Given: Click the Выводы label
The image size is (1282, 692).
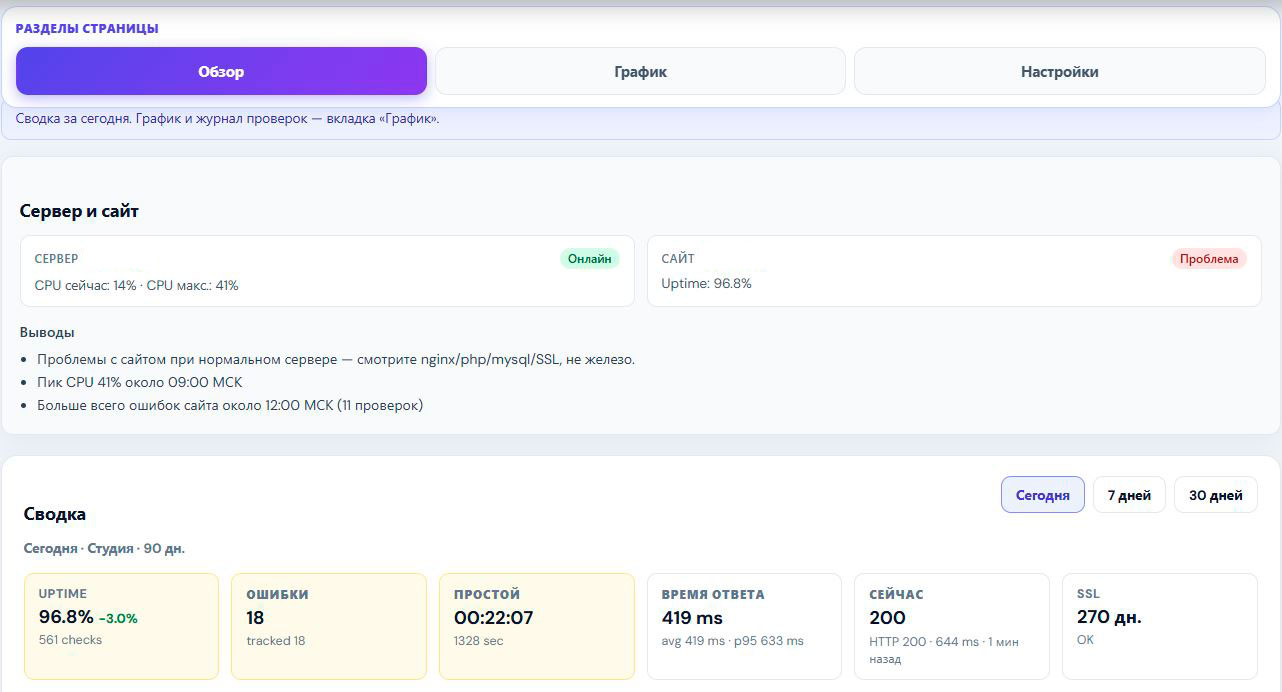Looking at the screenshot, I should (x=47, y=332).
